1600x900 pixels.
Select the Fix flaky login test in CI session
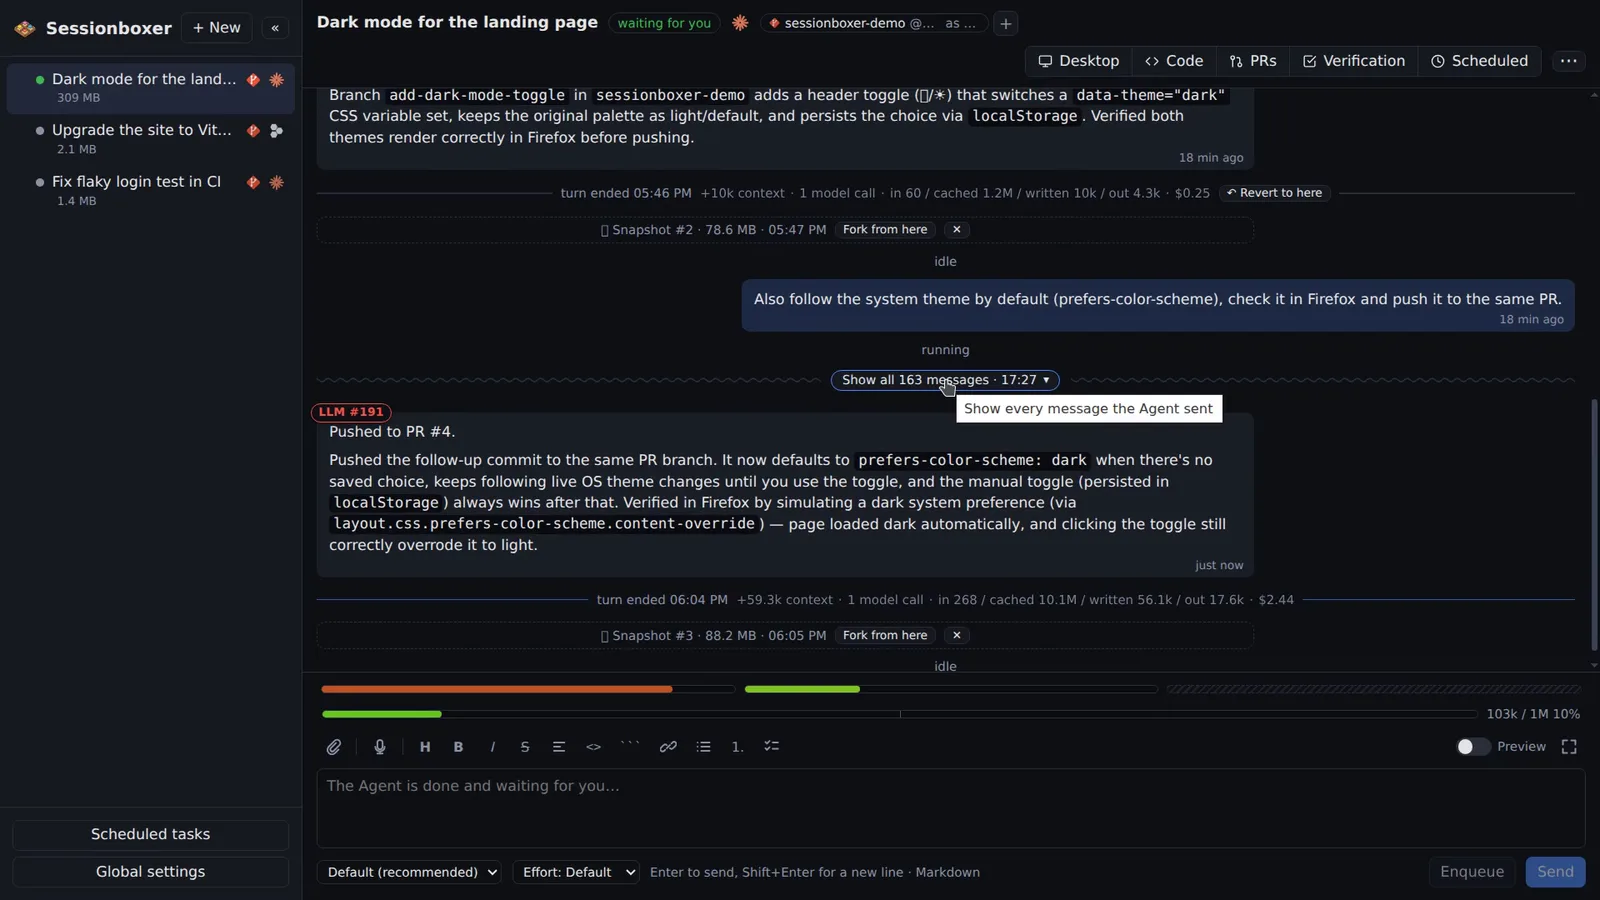tap(150, 190)
